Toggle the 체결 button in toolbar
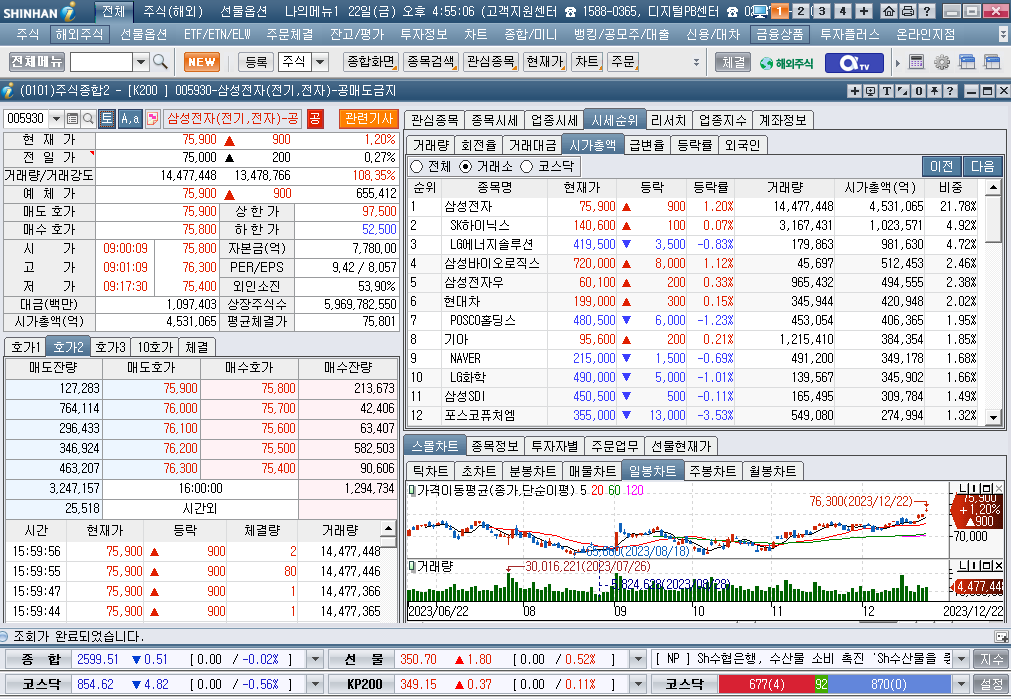The height and width of the screenshot is (699, 1011). [x=734, y=63]
